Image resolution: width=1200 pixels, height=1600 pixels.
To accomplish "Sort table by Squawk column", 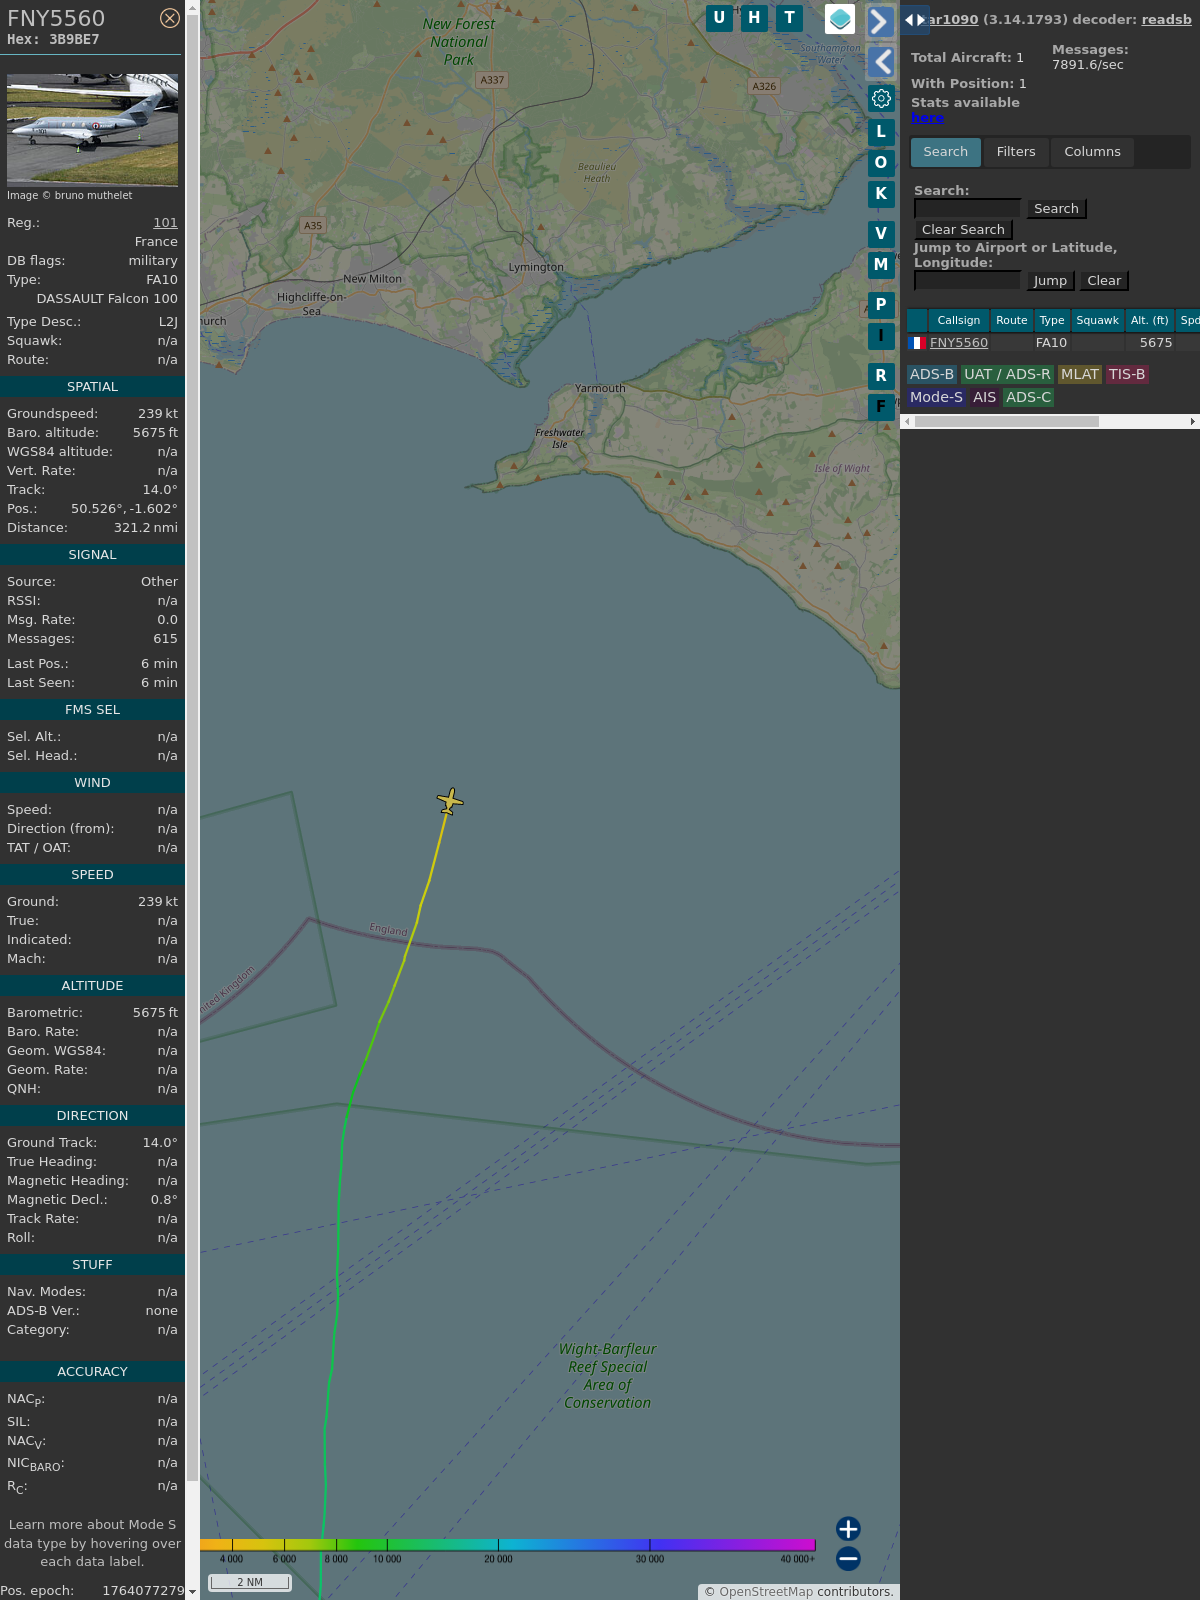I will point(1097,321).
